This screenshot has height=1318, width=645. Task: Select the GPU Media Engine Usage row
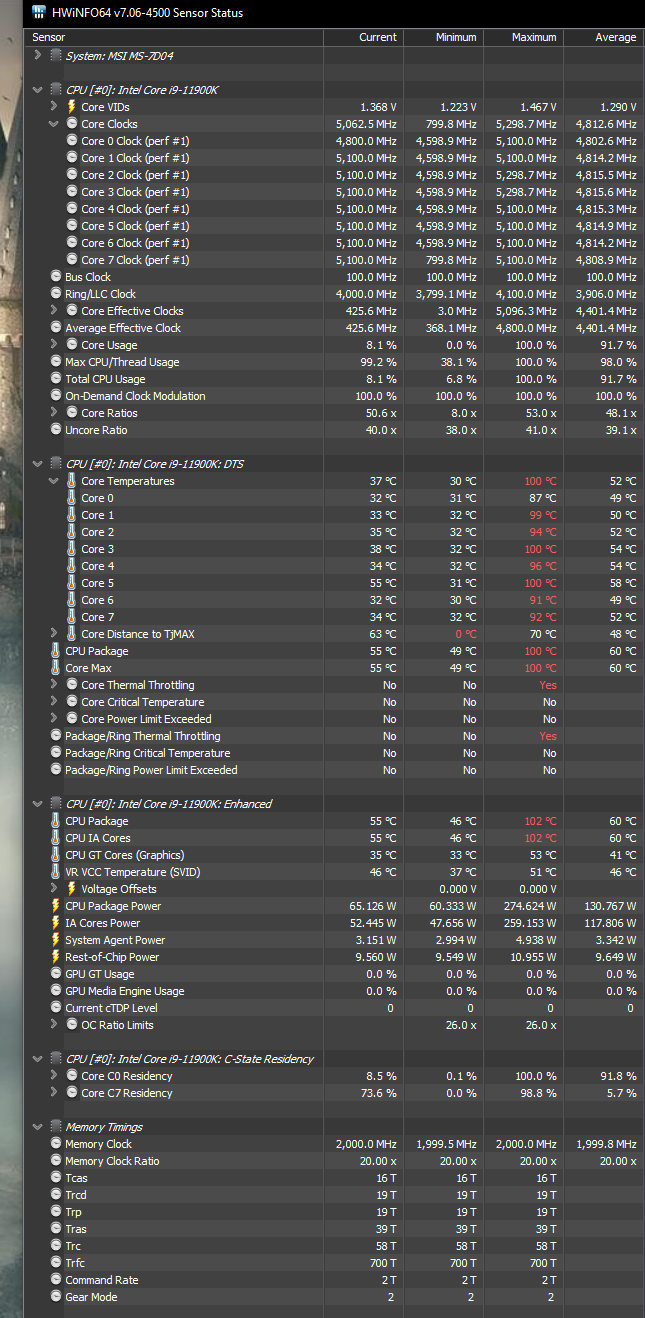[335, 991]
